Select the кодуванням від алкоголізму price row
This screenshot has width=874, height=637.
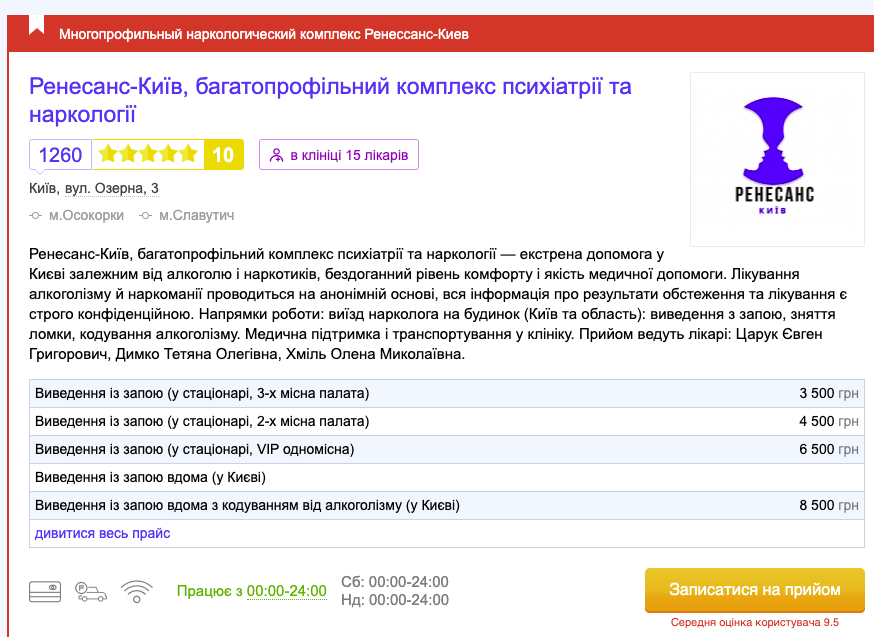coord(447,505)
